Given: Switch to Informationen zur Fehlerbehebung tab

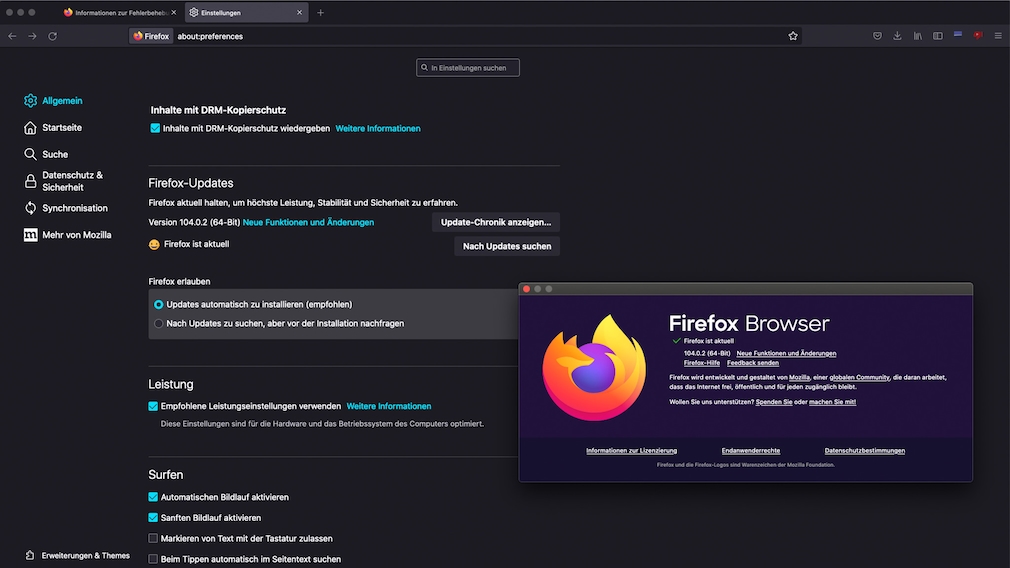Looking at the screenshot, I should [120, 12].
